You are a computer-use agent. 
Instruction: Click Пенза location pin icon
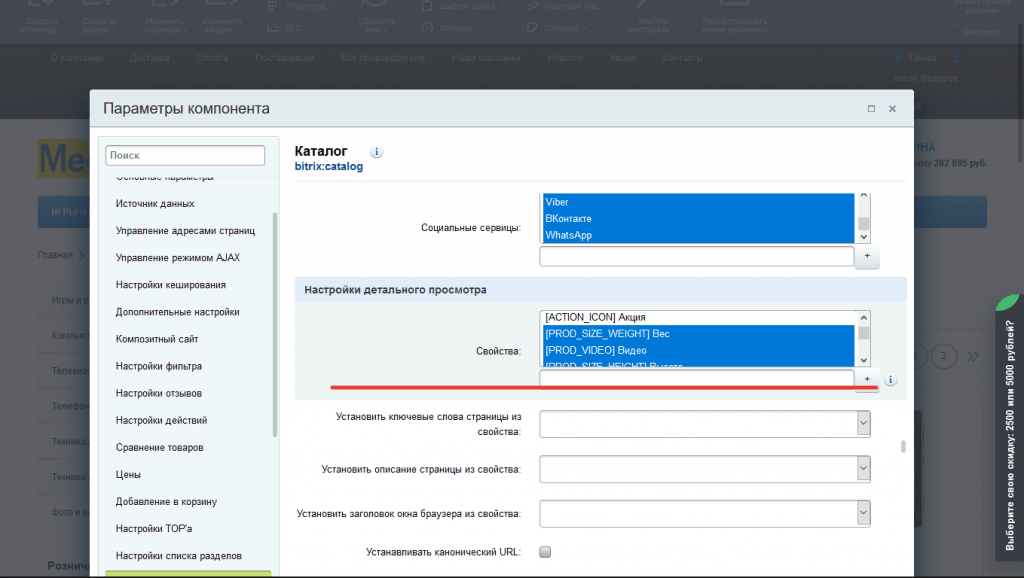tap(898, 57)
